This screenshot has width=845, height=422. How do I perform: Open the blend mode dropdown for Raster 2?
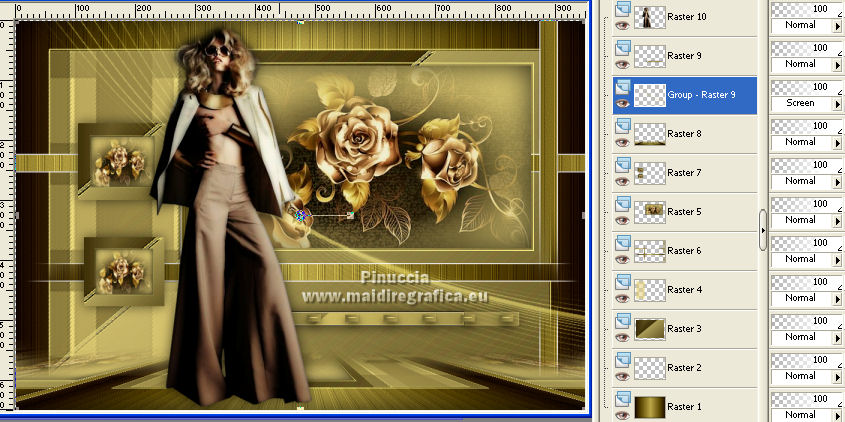[837, 377]
